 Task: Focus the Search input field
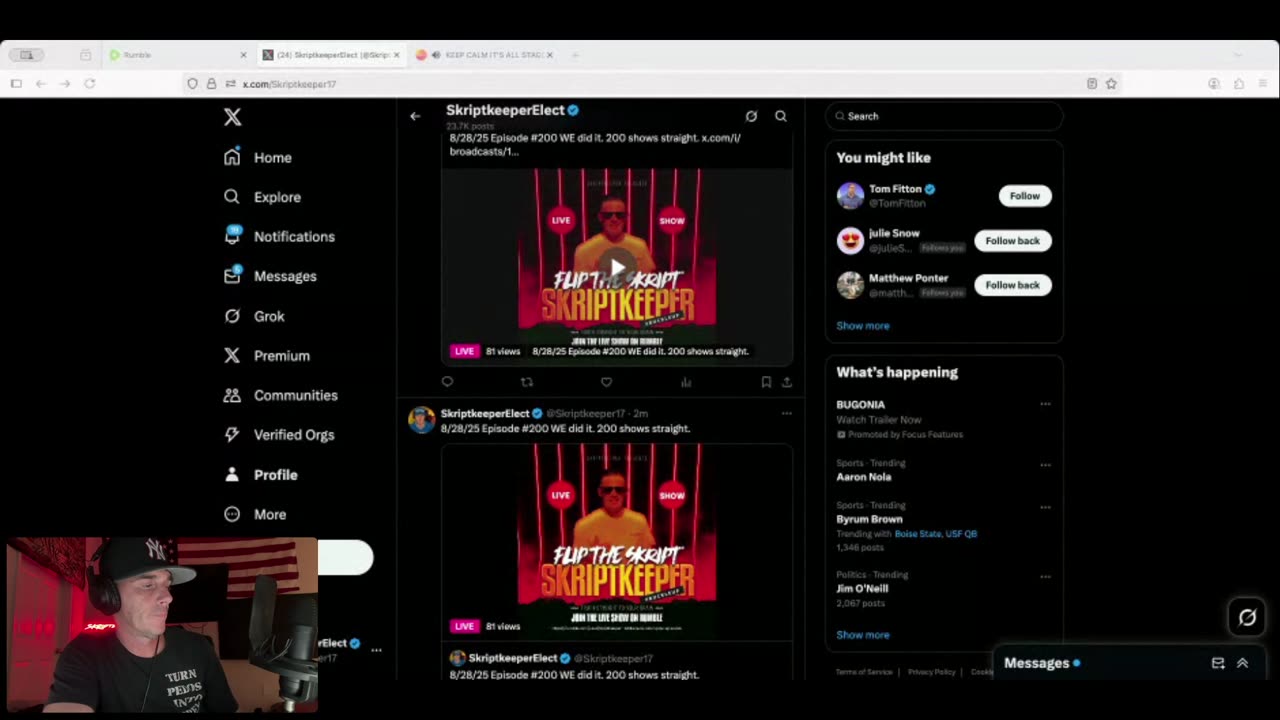tap(944, 116)
